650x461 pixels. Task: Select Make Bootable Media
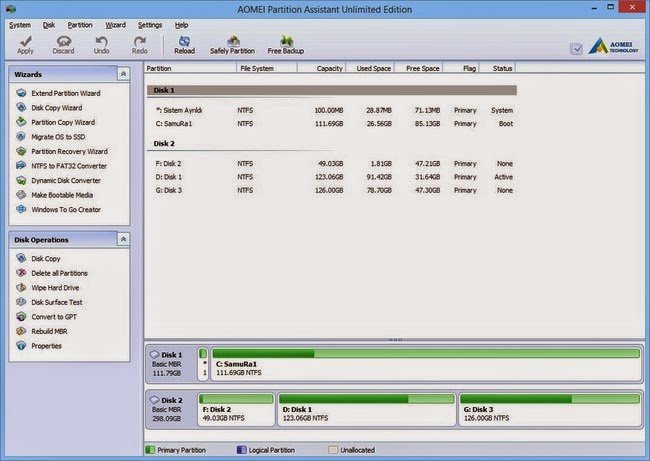[62, 195]
